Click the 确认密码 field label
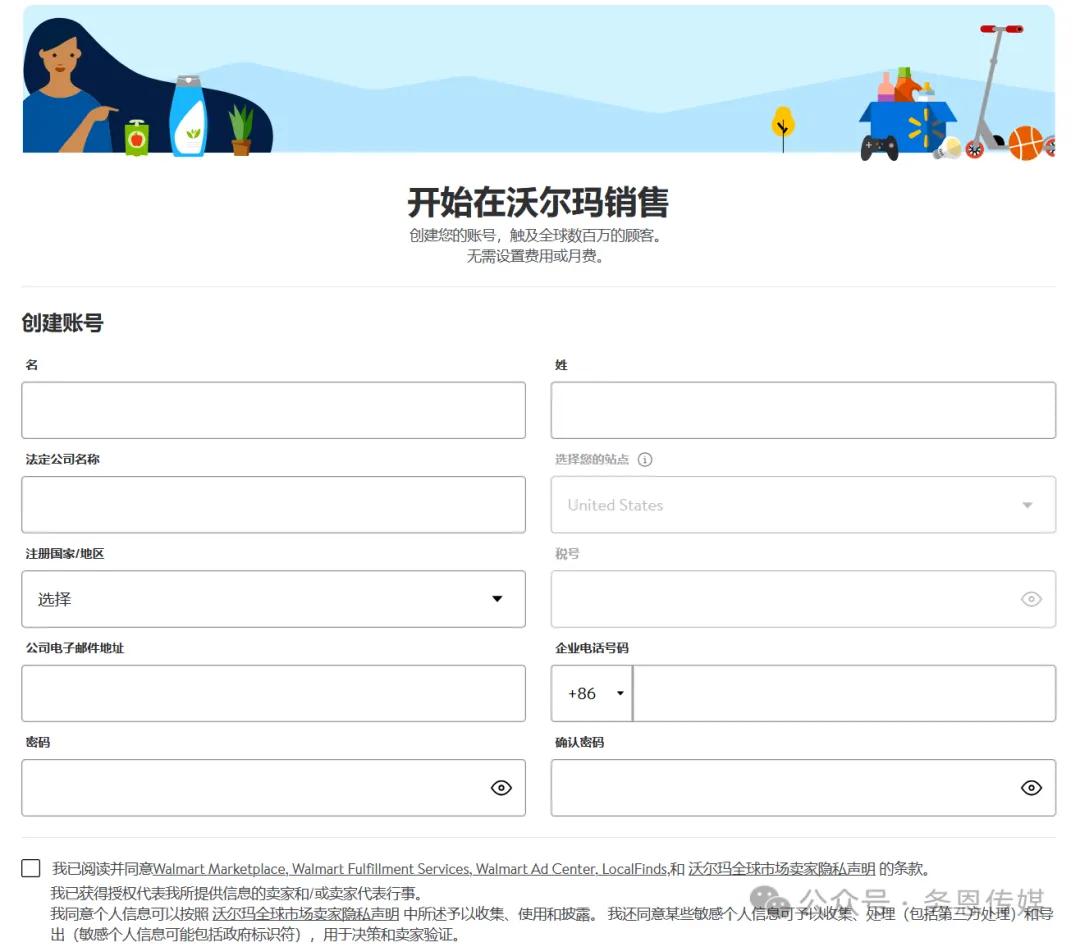Screen dimensions: 1080x947 580,742
